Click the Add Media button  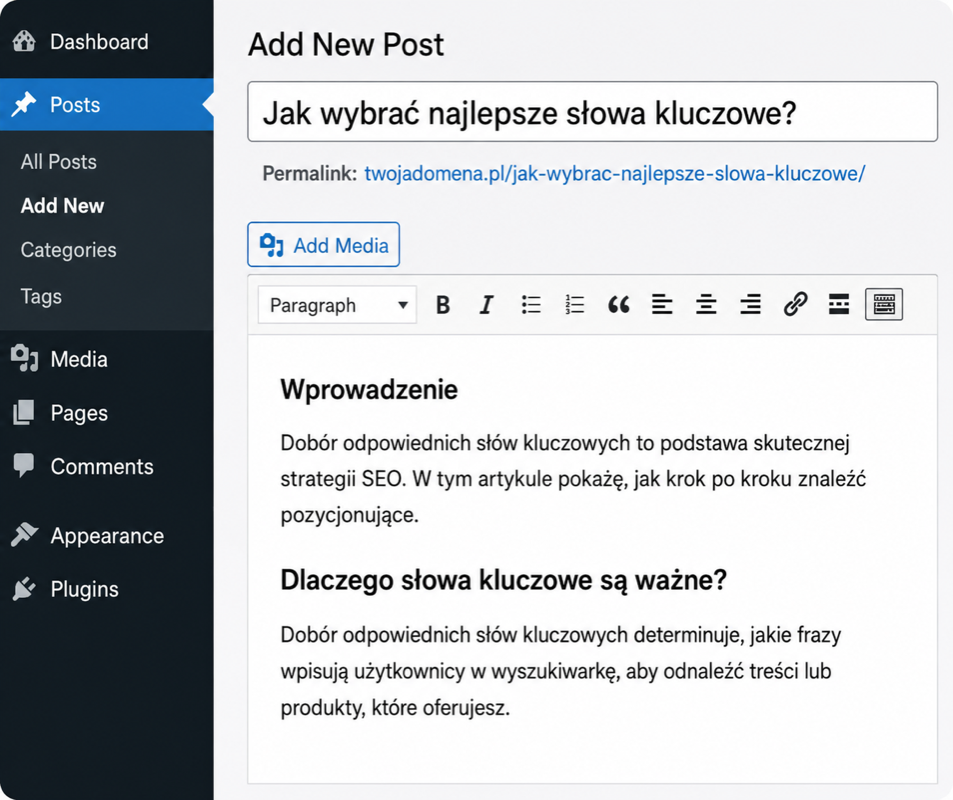click(323, 244)
